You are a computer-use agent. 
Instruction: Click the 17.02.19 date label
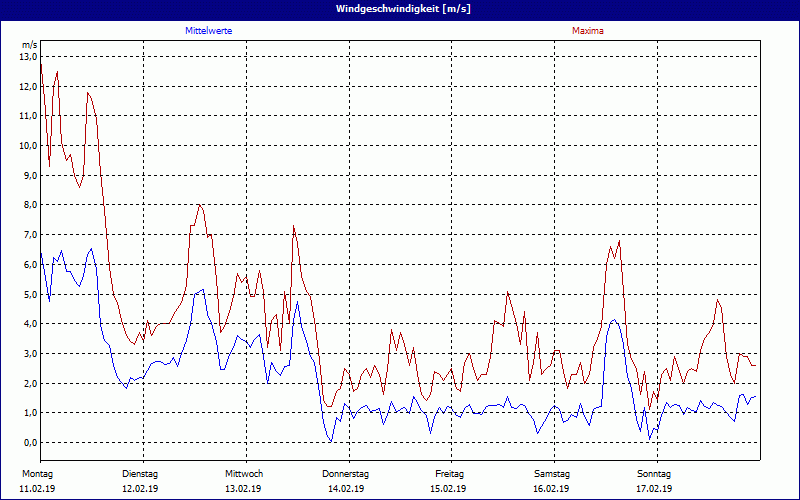click(x=655, y=489)
